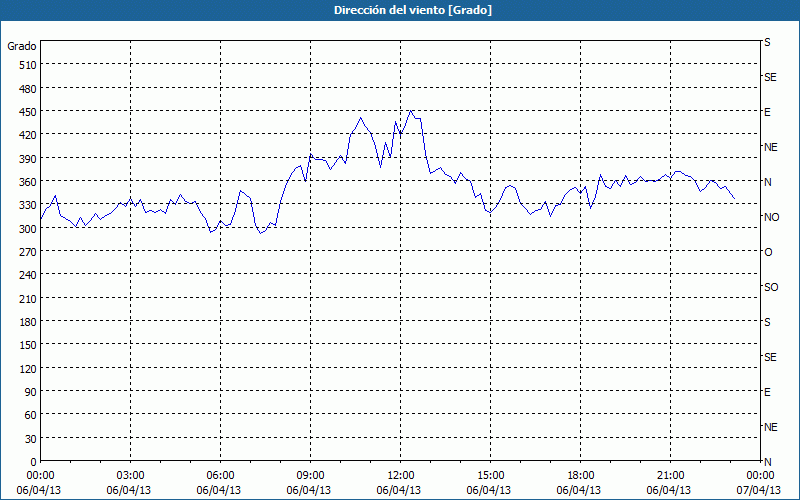Select the 'O' compass label at 270 level
Viewport: 800px width, 500px height.
(x=768, y=253)
